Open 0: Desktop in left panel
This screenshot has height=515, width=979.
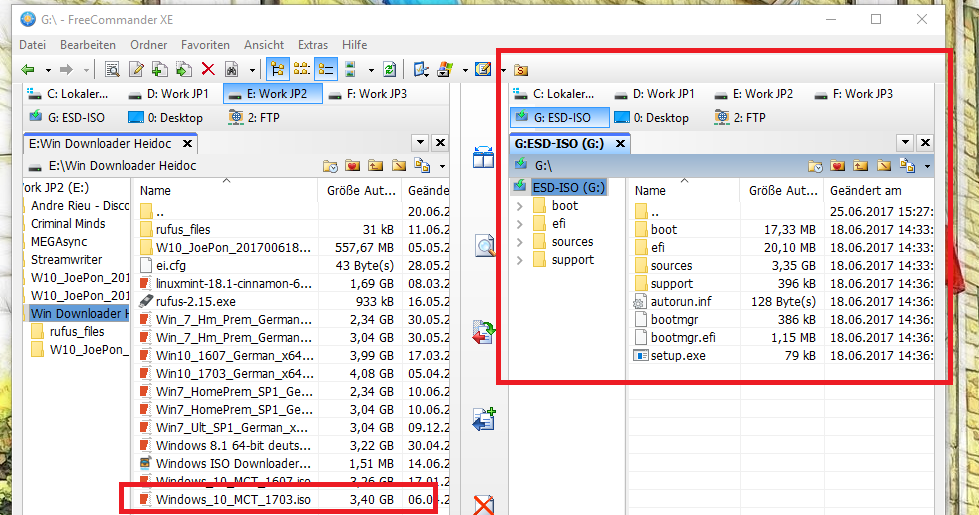(165, 117)
